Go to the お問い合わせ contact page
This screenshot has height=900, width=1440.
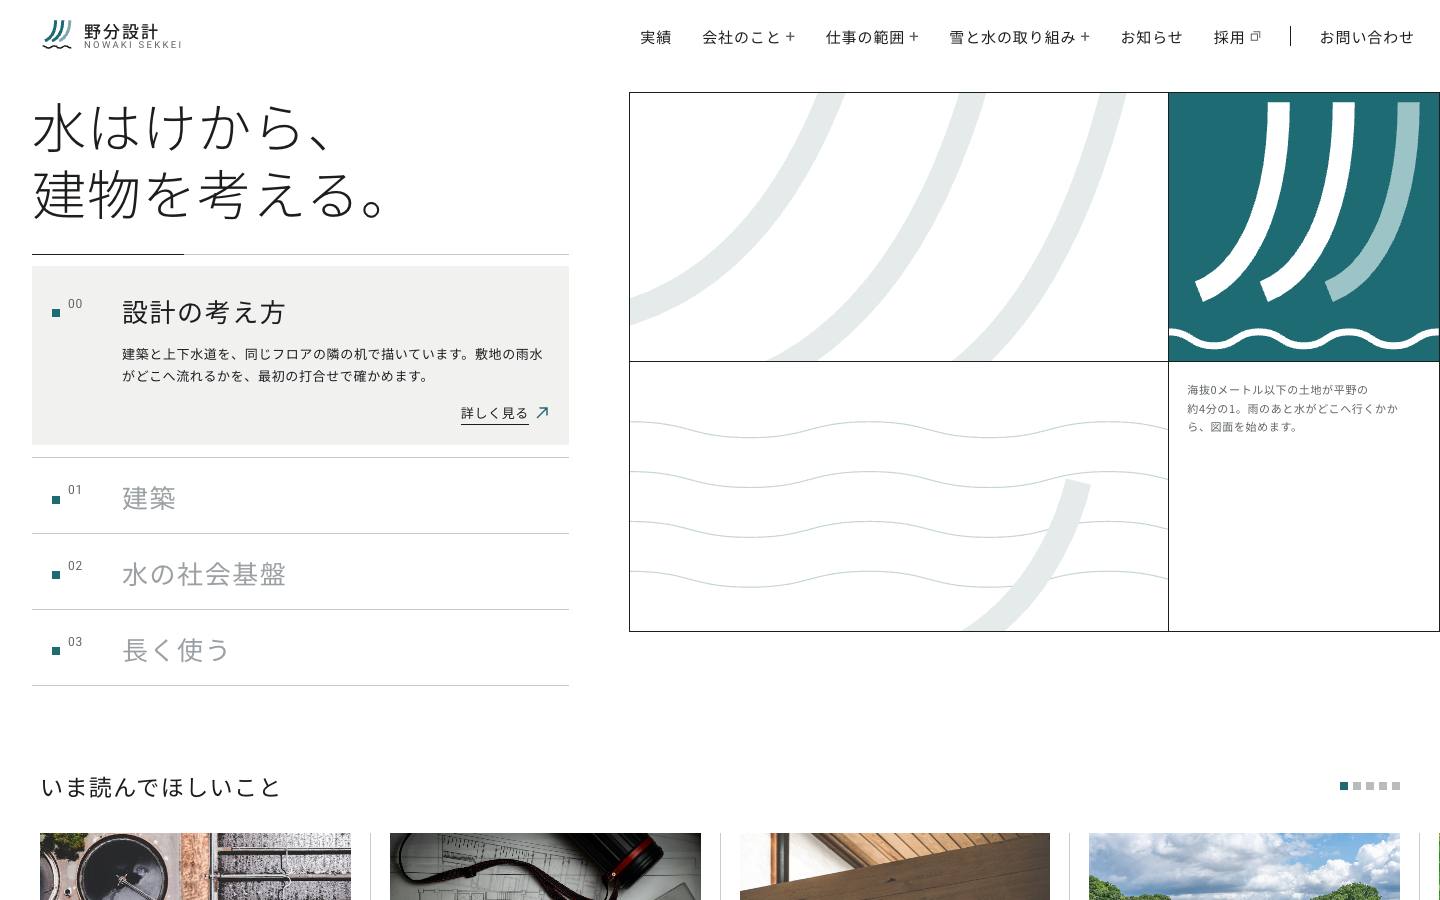pos(1366,37)
